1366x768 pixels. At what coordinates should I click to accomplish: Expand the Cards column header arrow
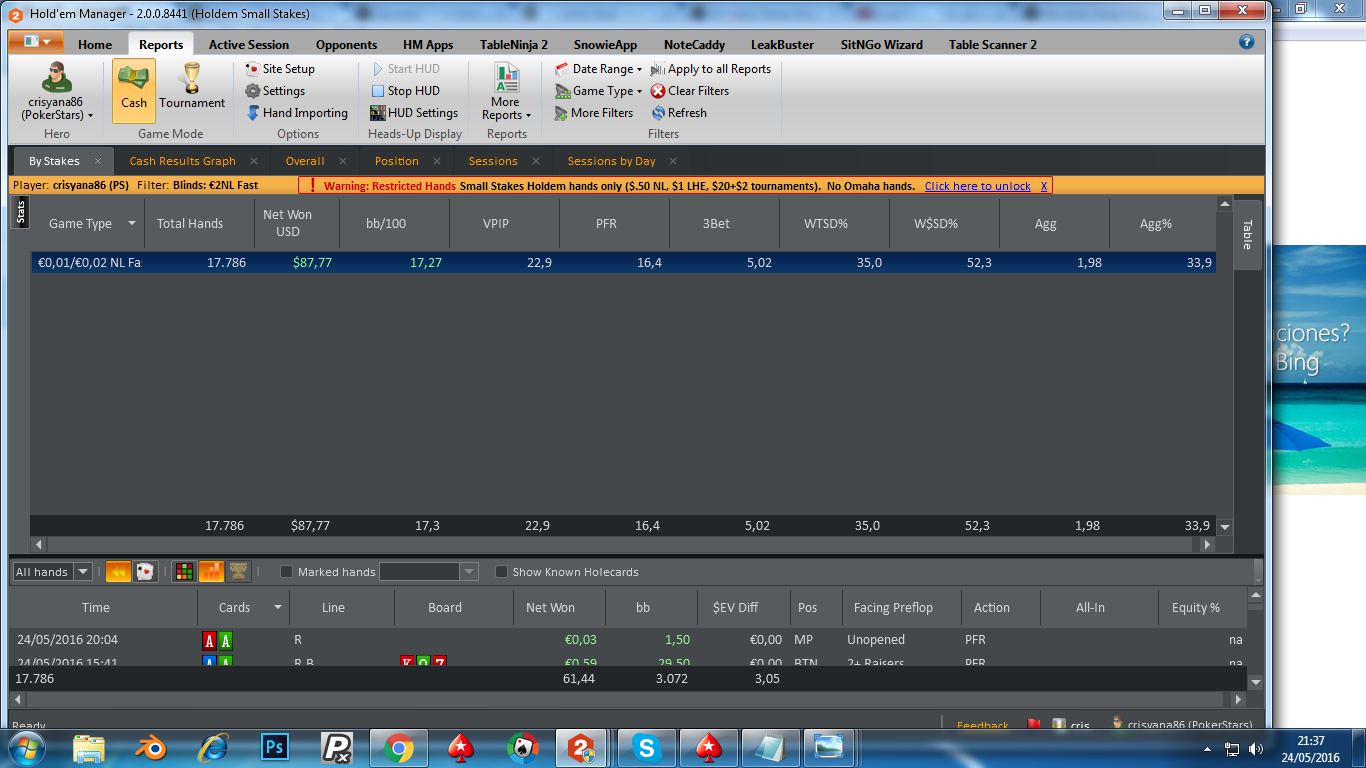(x=277, y=607)
